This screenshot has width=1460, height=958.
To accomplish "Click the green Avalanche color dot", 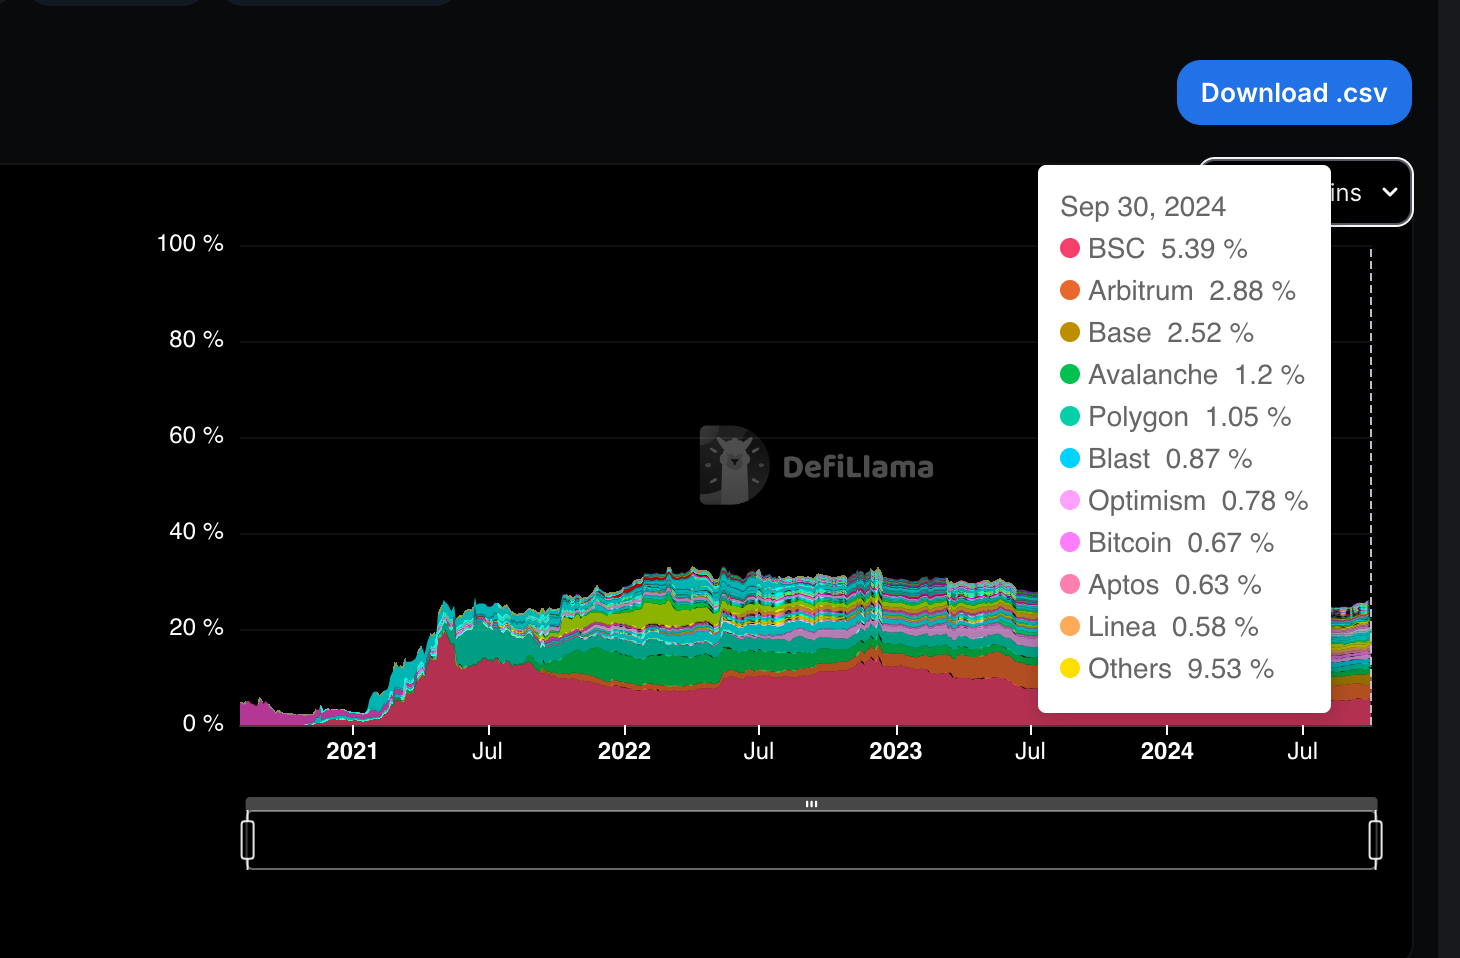I will pos(1070,374).
